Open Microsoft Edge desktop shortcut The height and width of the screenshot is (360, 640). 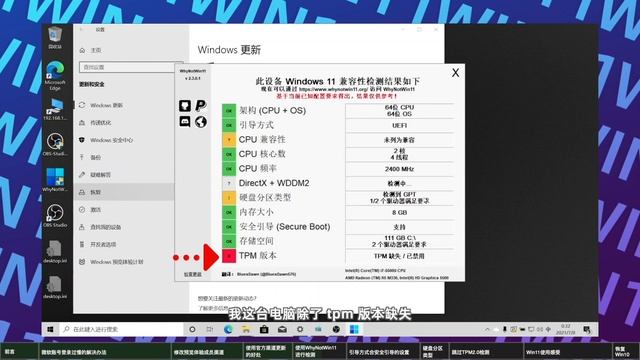coord(55,76)
